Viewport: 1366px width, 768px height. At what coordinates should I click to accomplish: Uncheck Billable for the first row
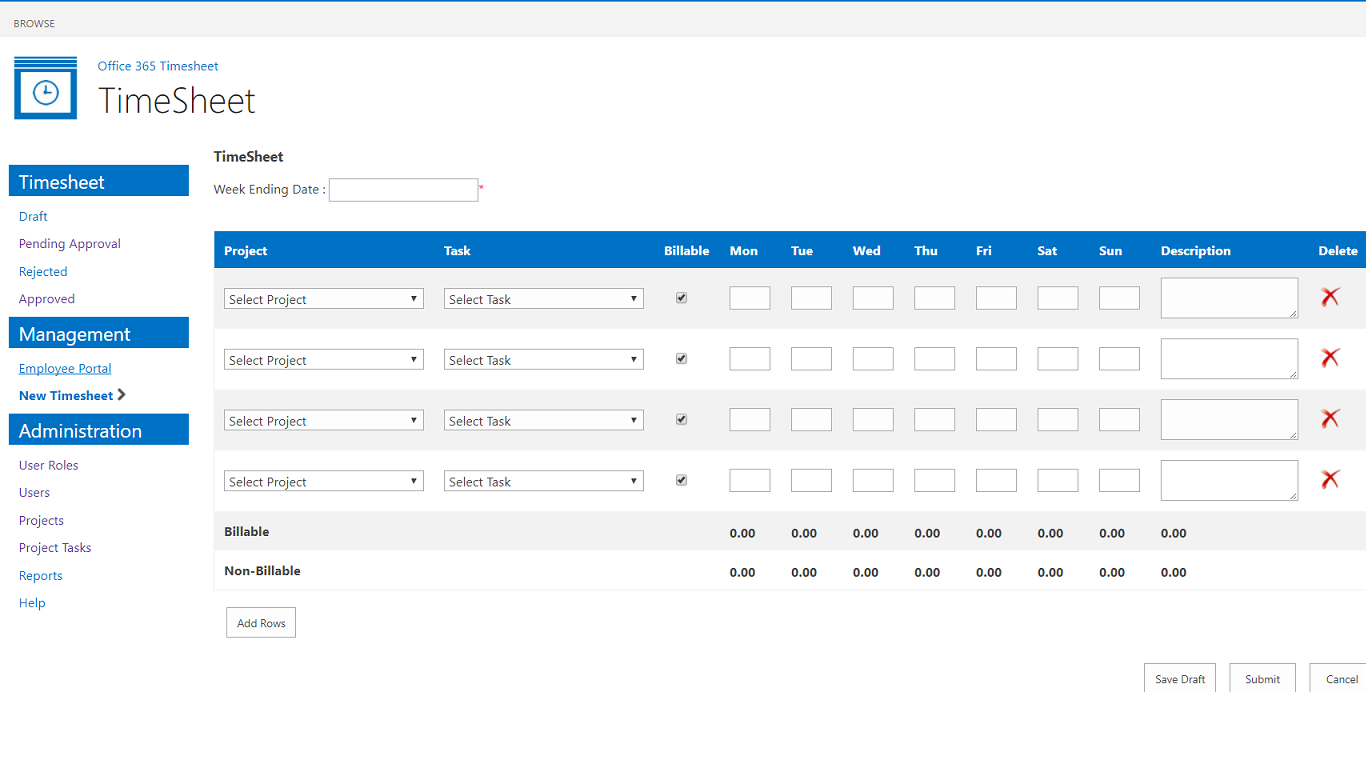pos(681,297)
